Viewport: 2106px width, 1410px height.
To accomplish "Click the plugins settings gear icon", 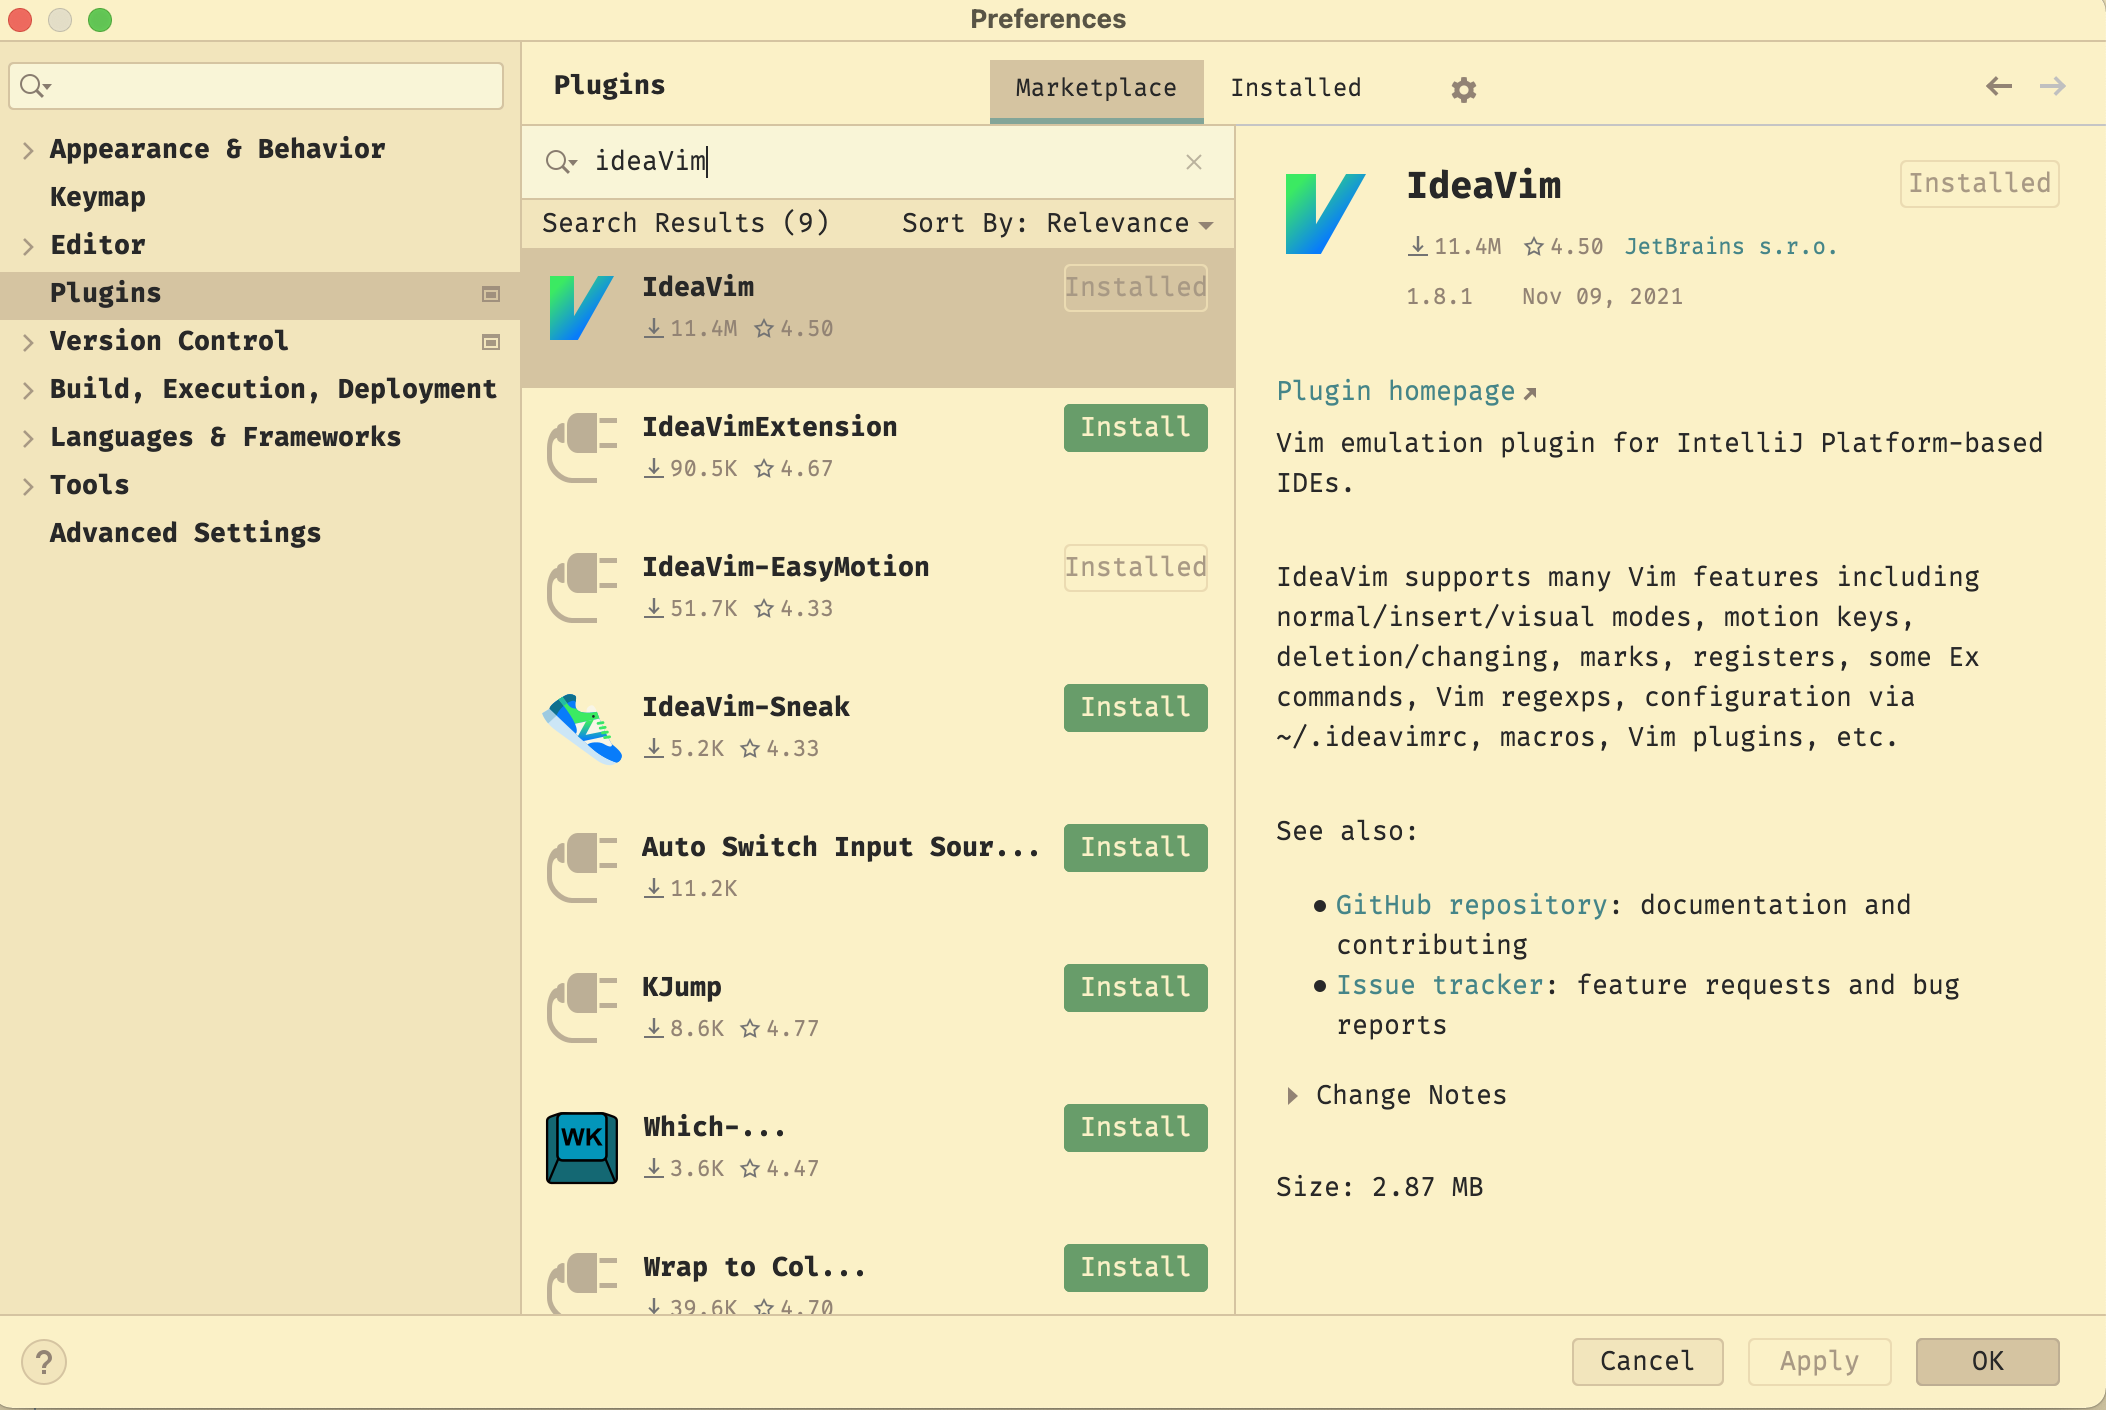I will coord(1463,90).
